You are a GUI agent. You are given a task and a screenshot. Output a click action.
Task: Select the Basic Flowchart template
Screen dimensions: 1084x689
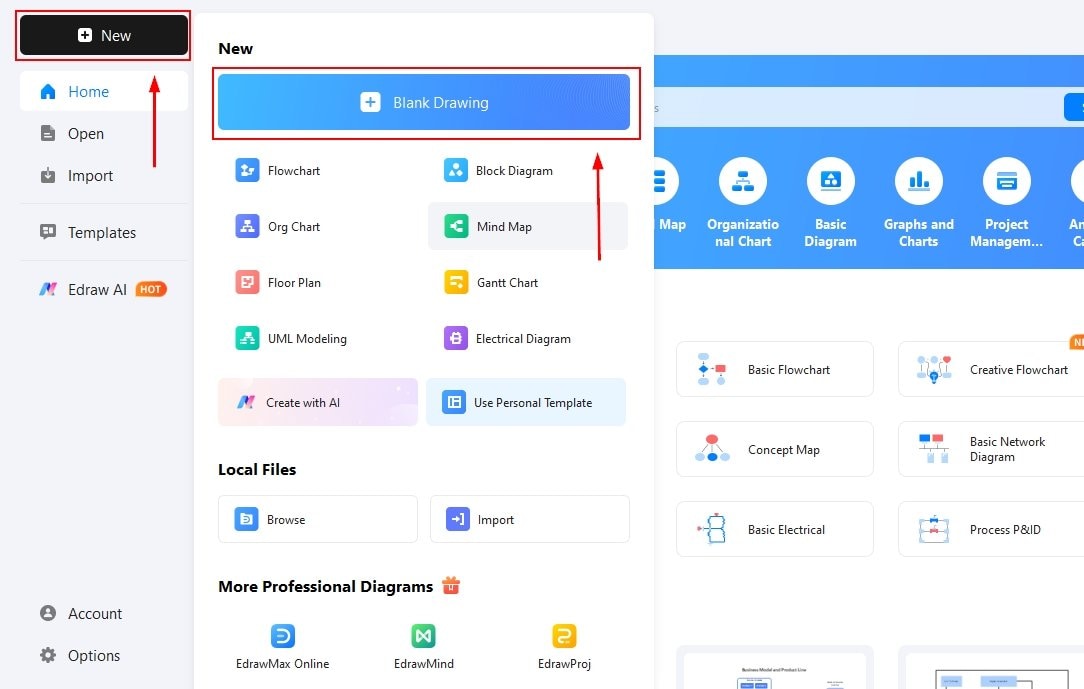(775, 369)
